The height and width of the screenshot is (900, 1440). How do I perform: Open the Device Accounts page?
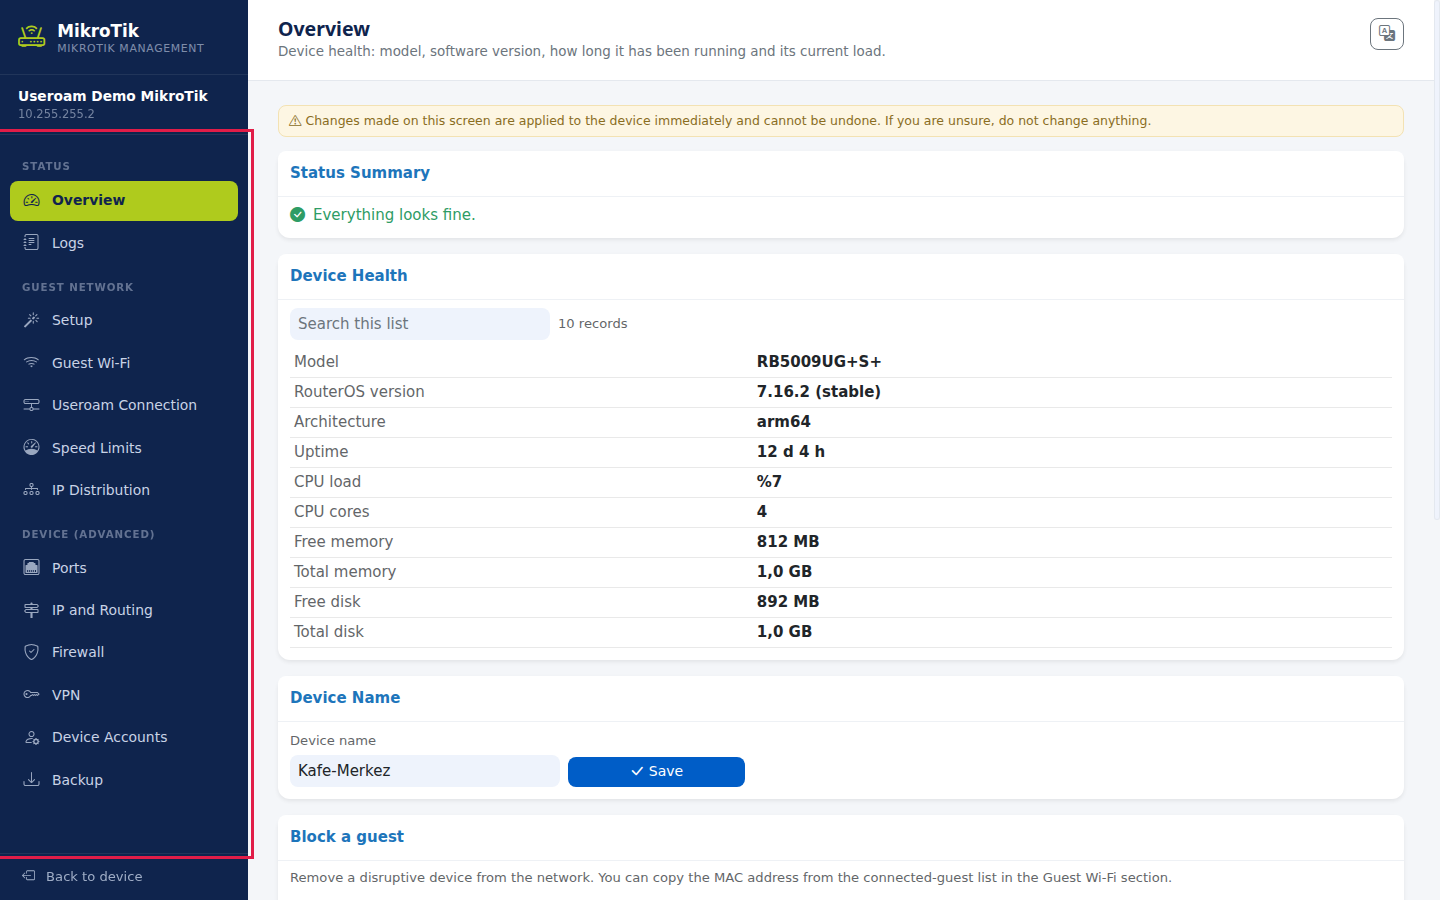pyautogui.click(x=124, y=737)
